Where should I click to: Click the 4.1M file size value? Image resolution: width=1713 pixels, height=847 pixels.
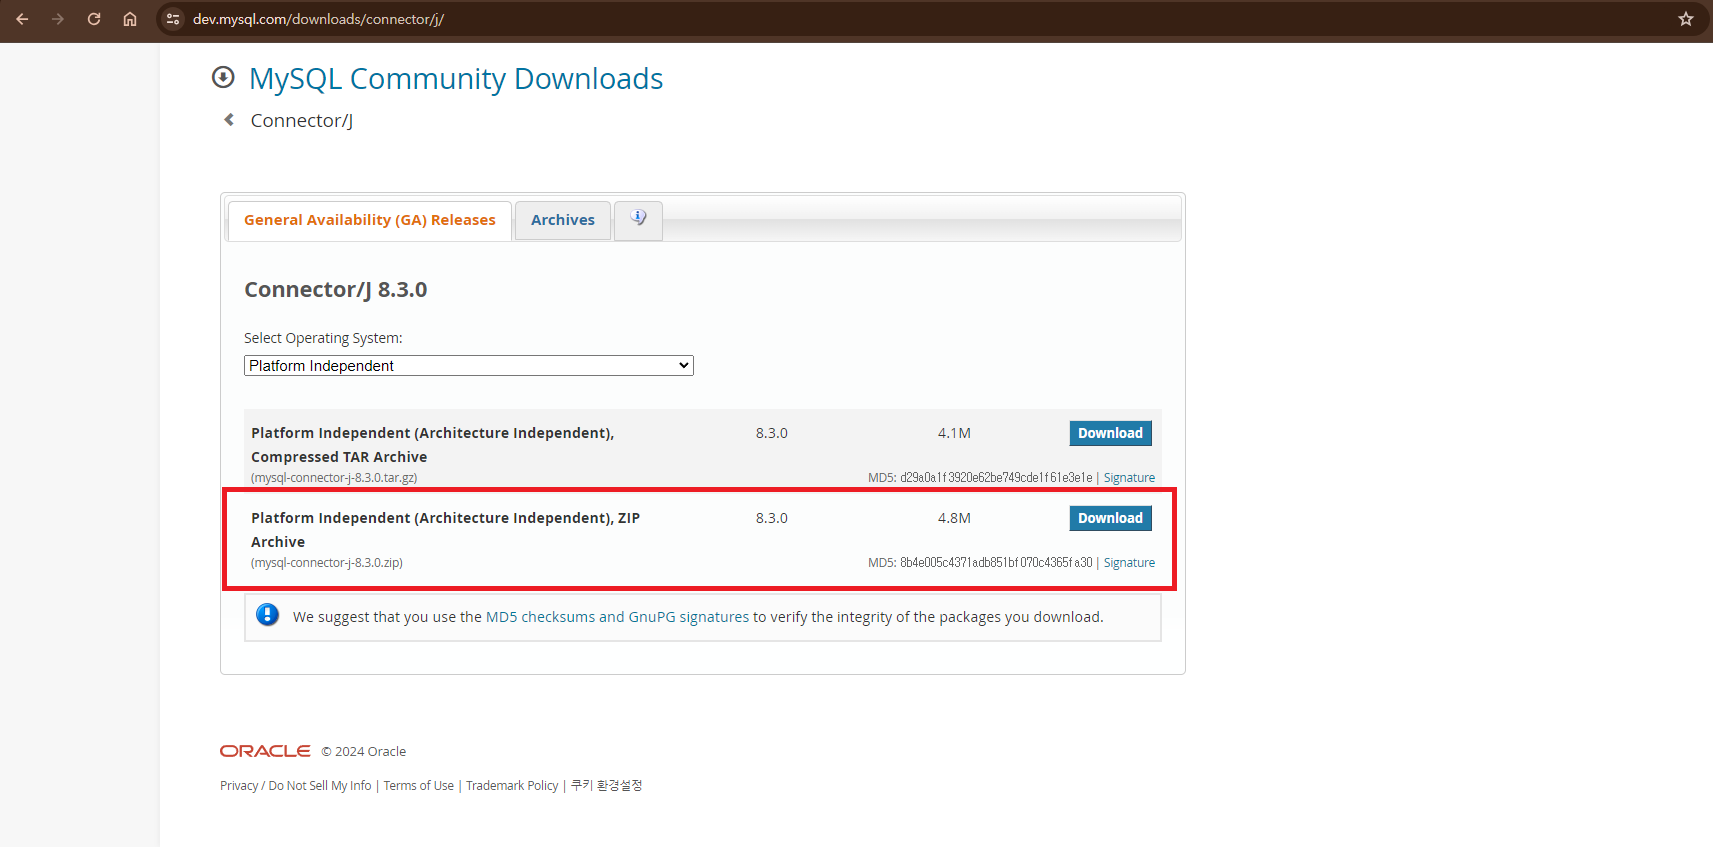tap(954, 433)
